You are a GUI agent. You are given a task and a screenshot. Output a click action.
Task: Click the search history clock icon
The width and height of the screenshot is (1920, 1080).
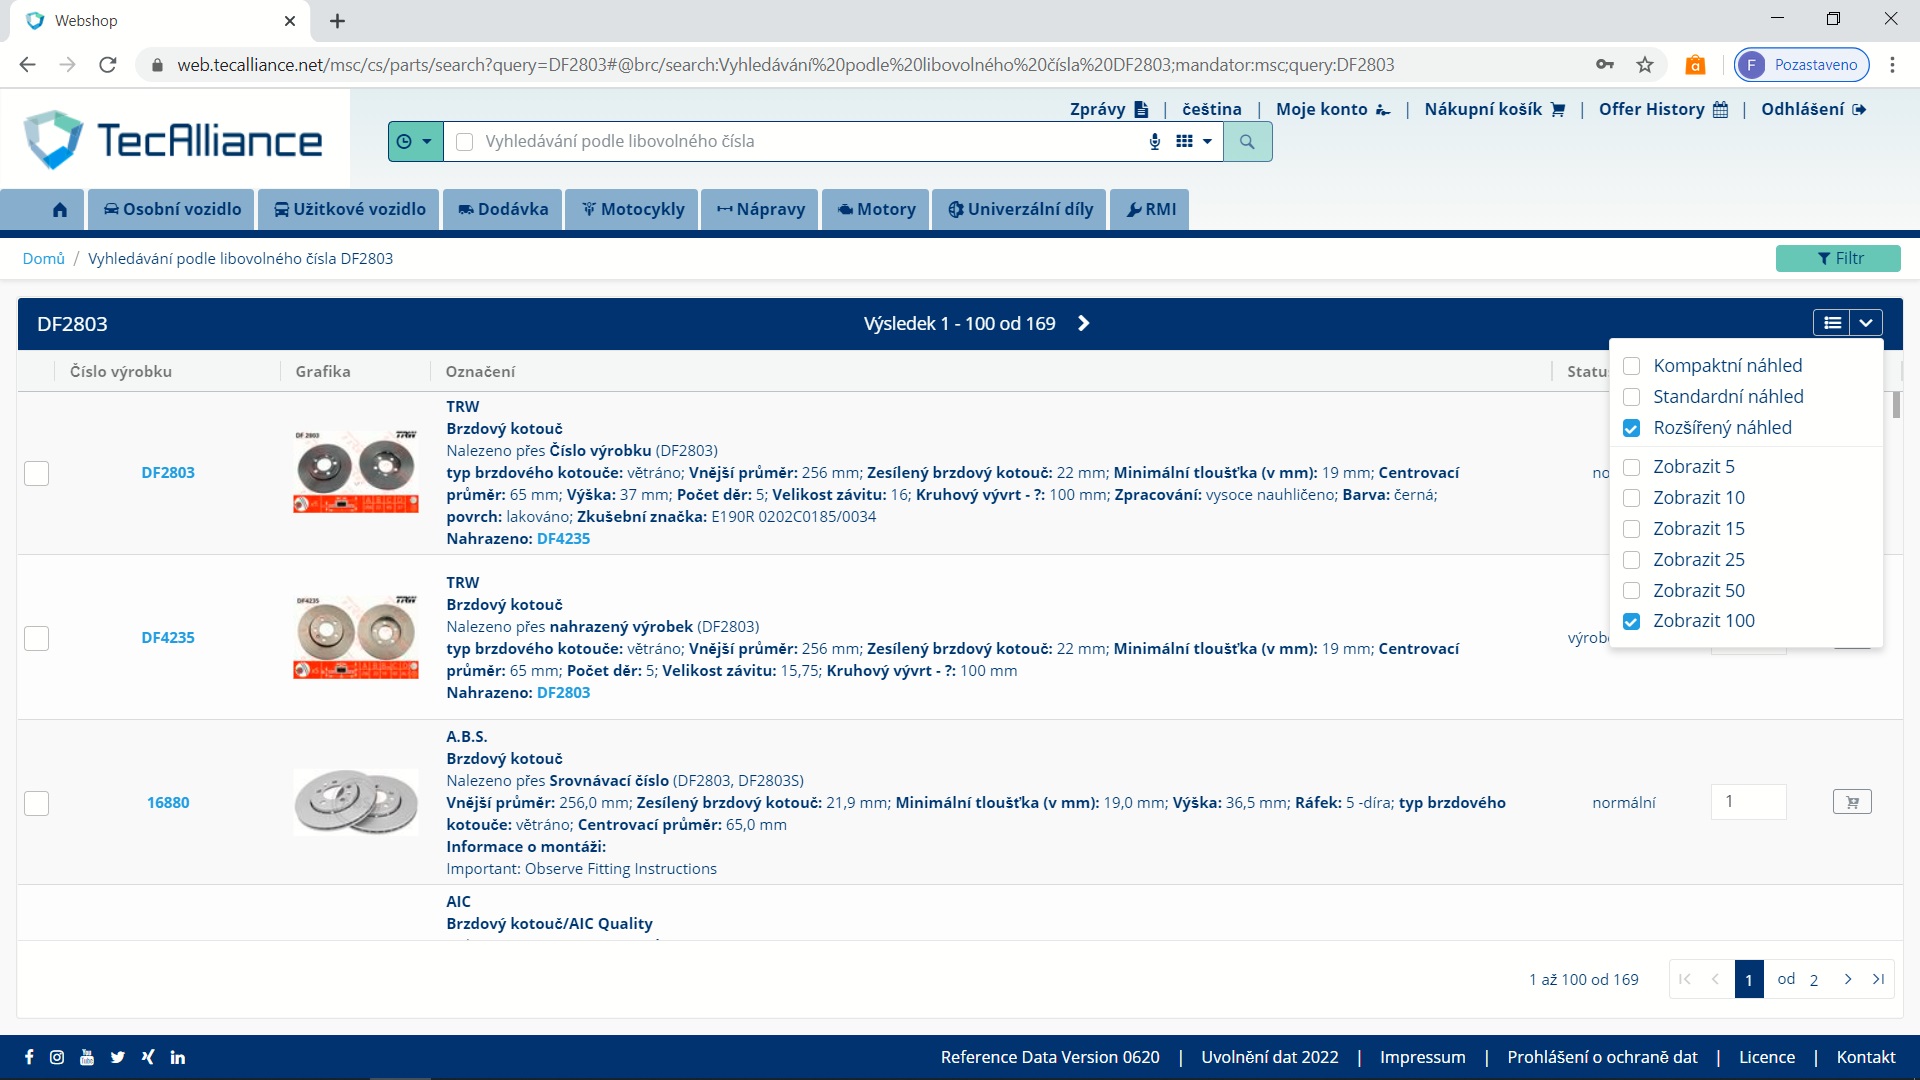click(x=404, y=142)
